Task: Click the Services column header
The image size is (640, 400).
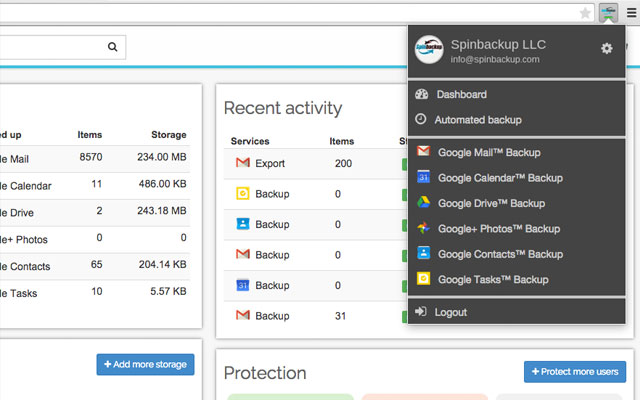Action: point(250,141)
